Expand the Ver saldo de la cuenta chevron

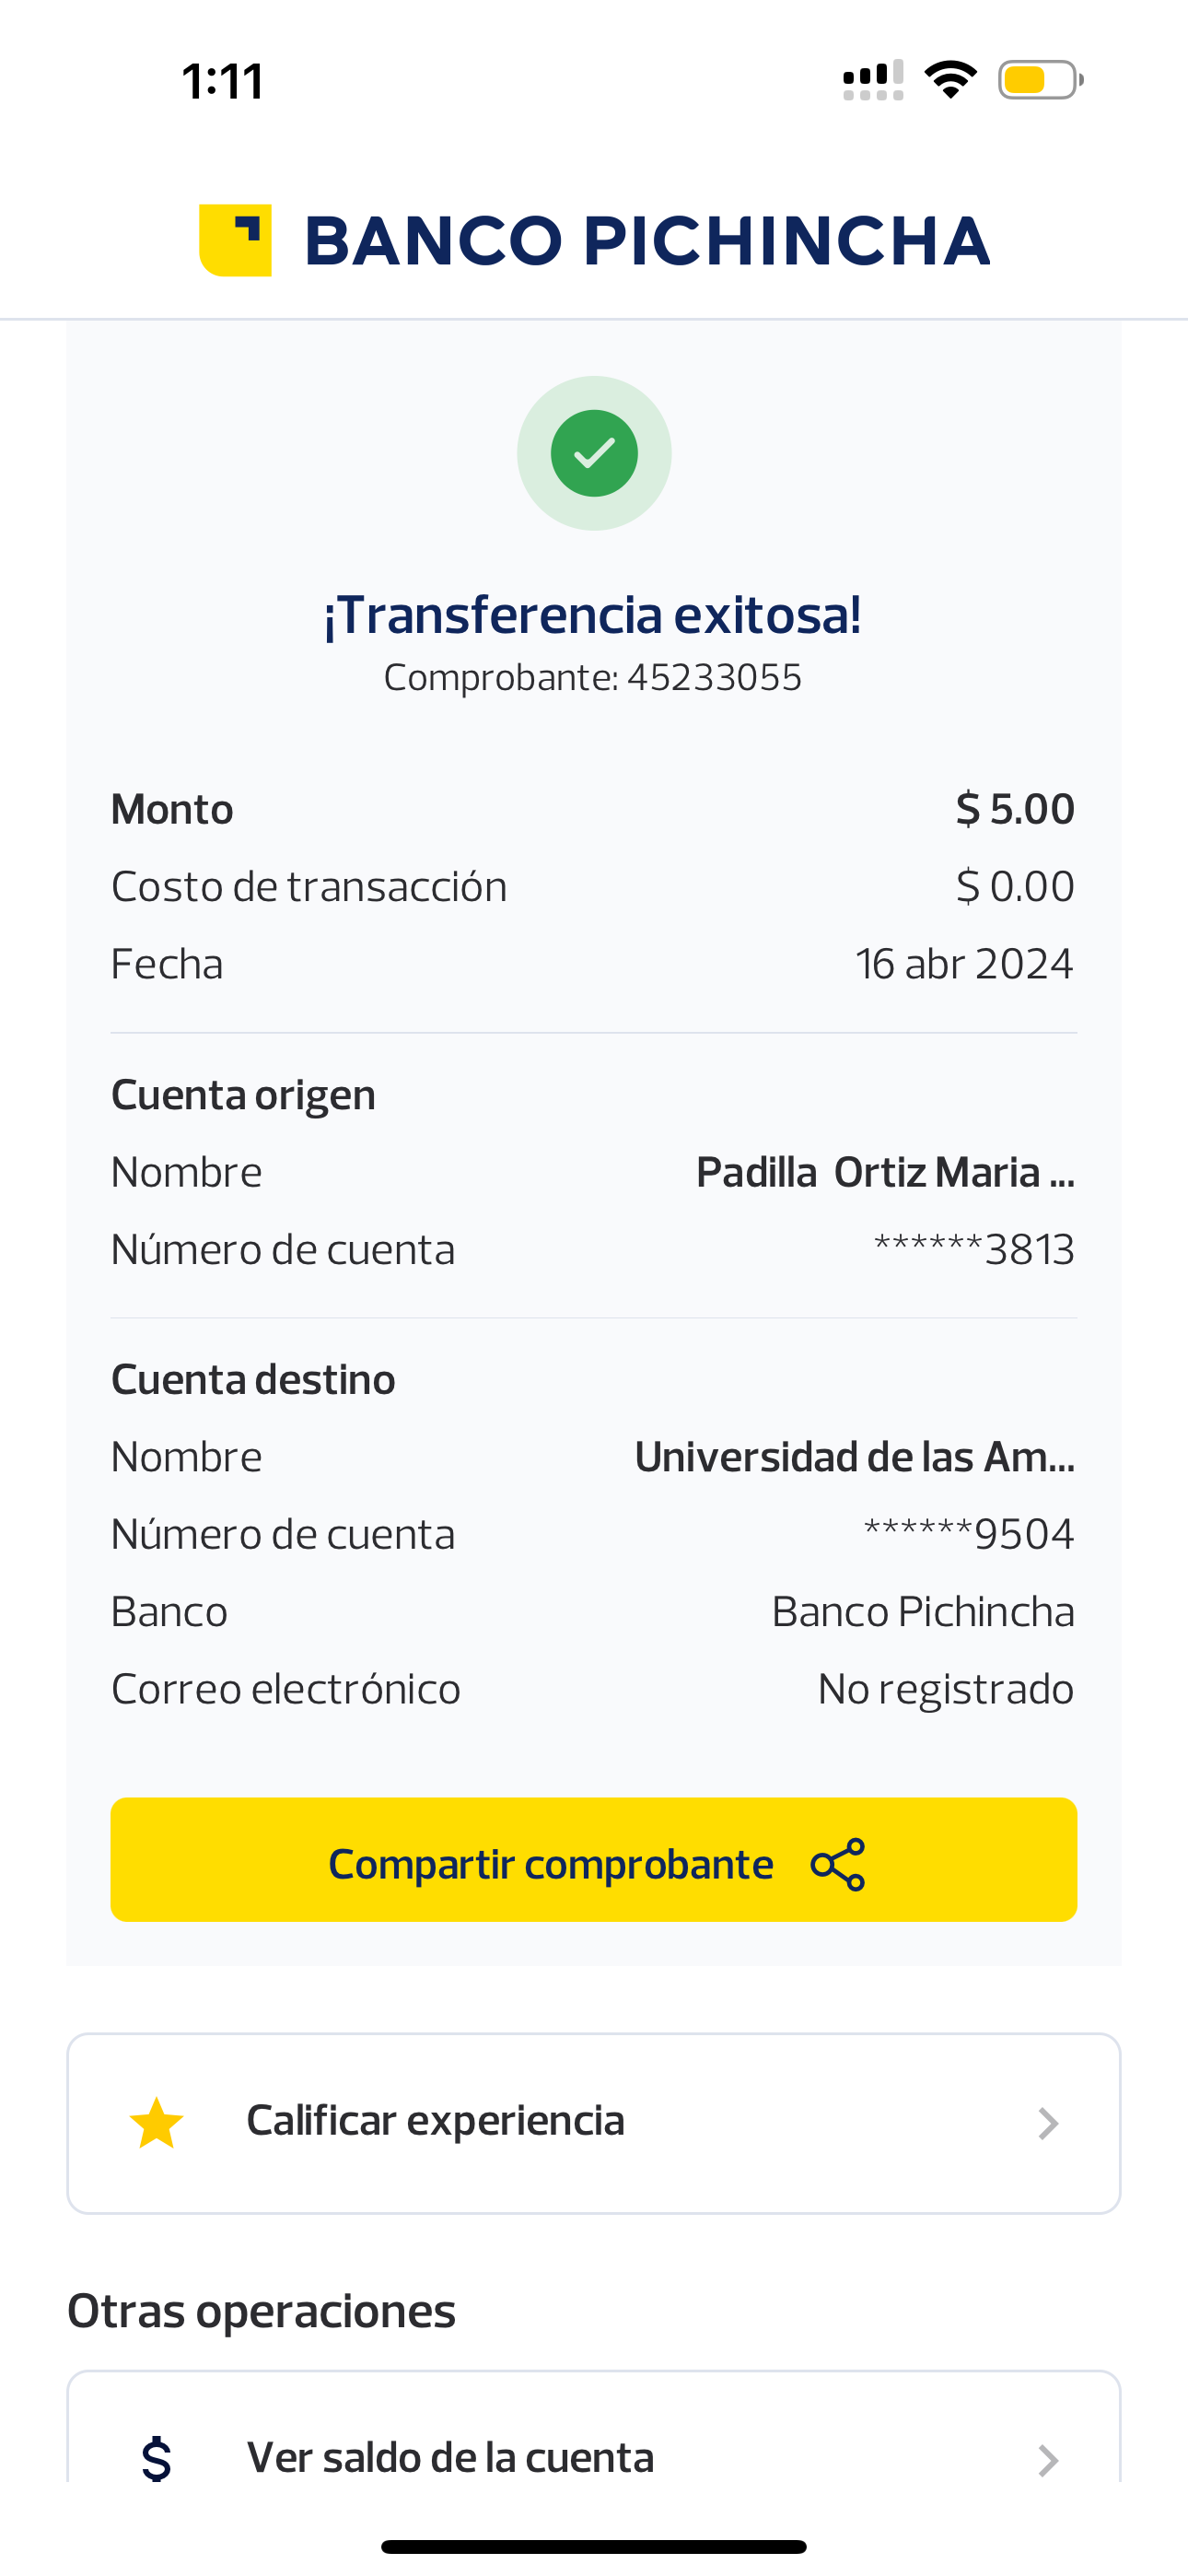1047,2459
